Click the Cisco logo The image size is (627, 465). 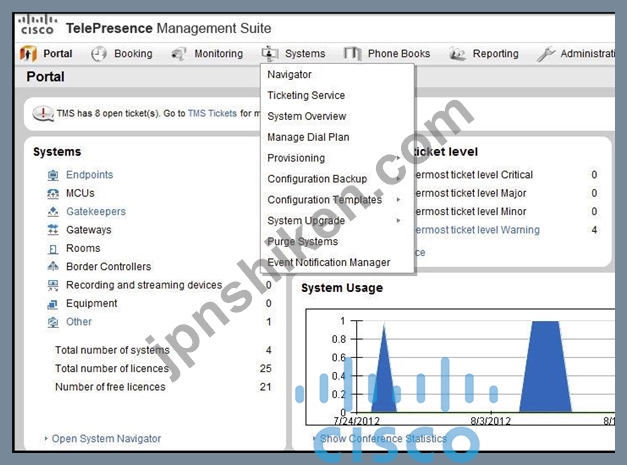[37, 25]
